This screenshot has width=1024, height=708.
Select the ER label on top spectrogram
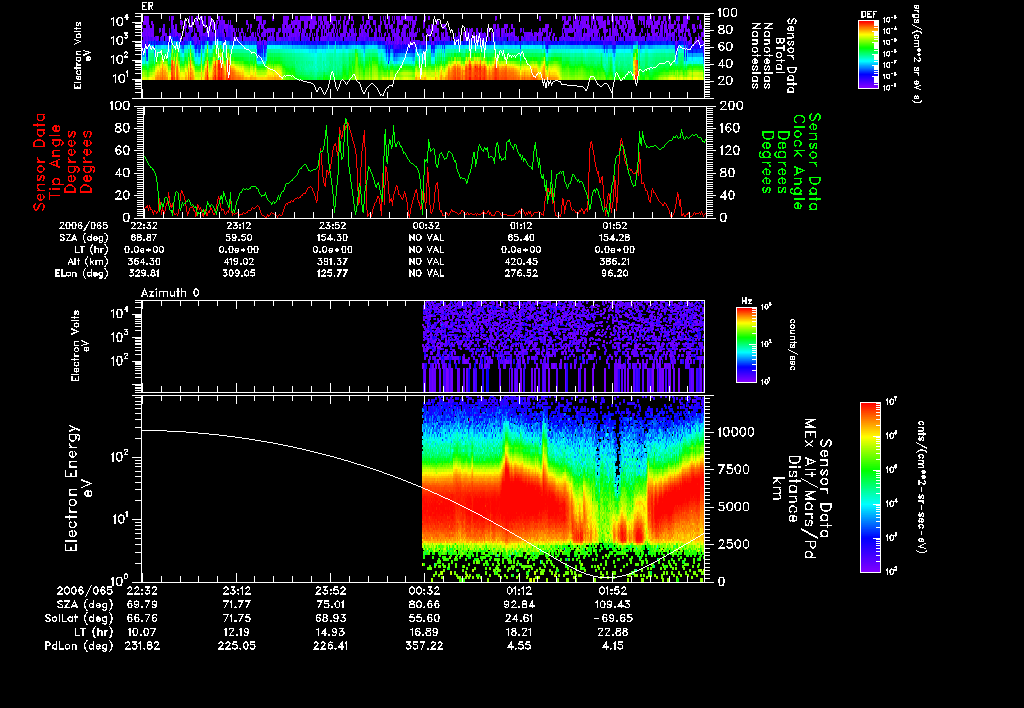pyautogui.click(x=150, y=7)
